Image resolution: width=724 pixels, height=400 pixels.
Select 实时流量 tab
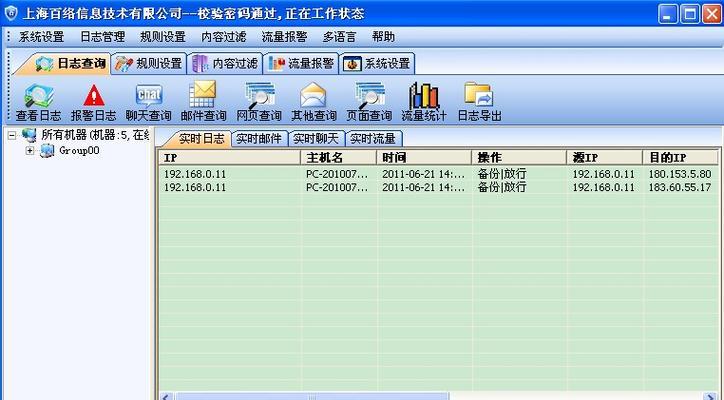[x=373, y=138]
